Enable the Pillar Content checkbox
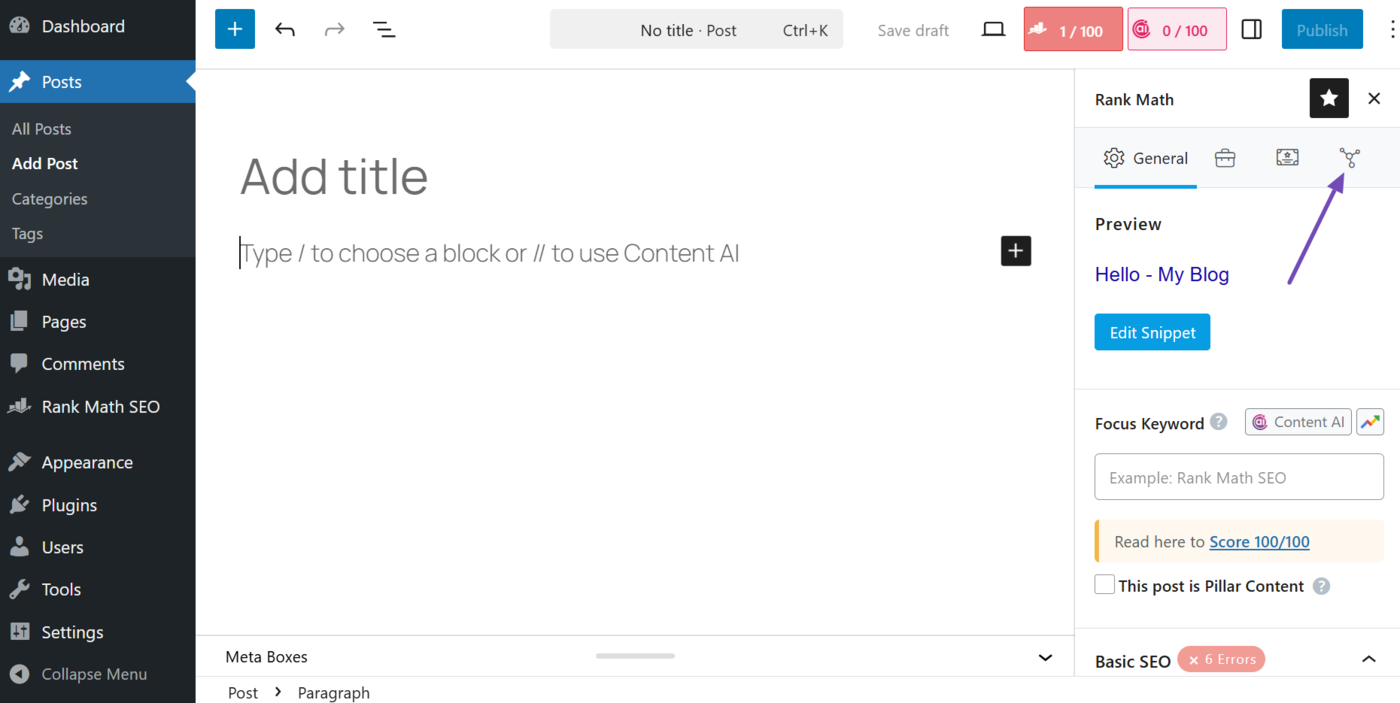1400x703 pixels. (1105, 585)
